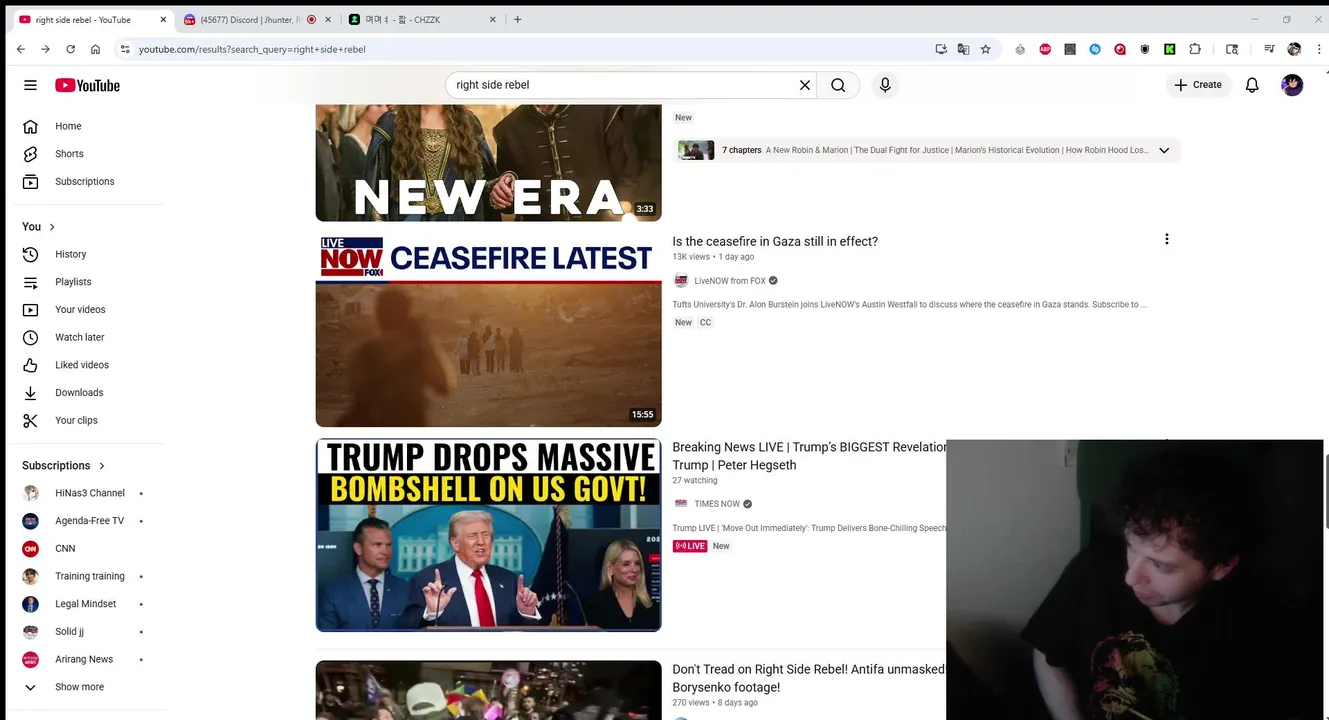Open the Shazam extension icon
Screen dimensions: 1329x720
(x=1095, y=49)
